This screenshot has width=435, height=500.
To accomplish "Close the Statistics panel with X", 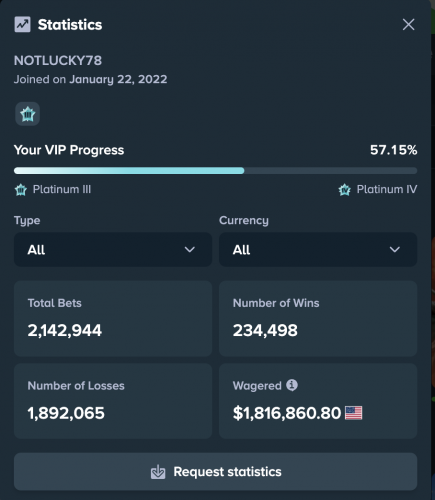I will click(x=408, y=24).
